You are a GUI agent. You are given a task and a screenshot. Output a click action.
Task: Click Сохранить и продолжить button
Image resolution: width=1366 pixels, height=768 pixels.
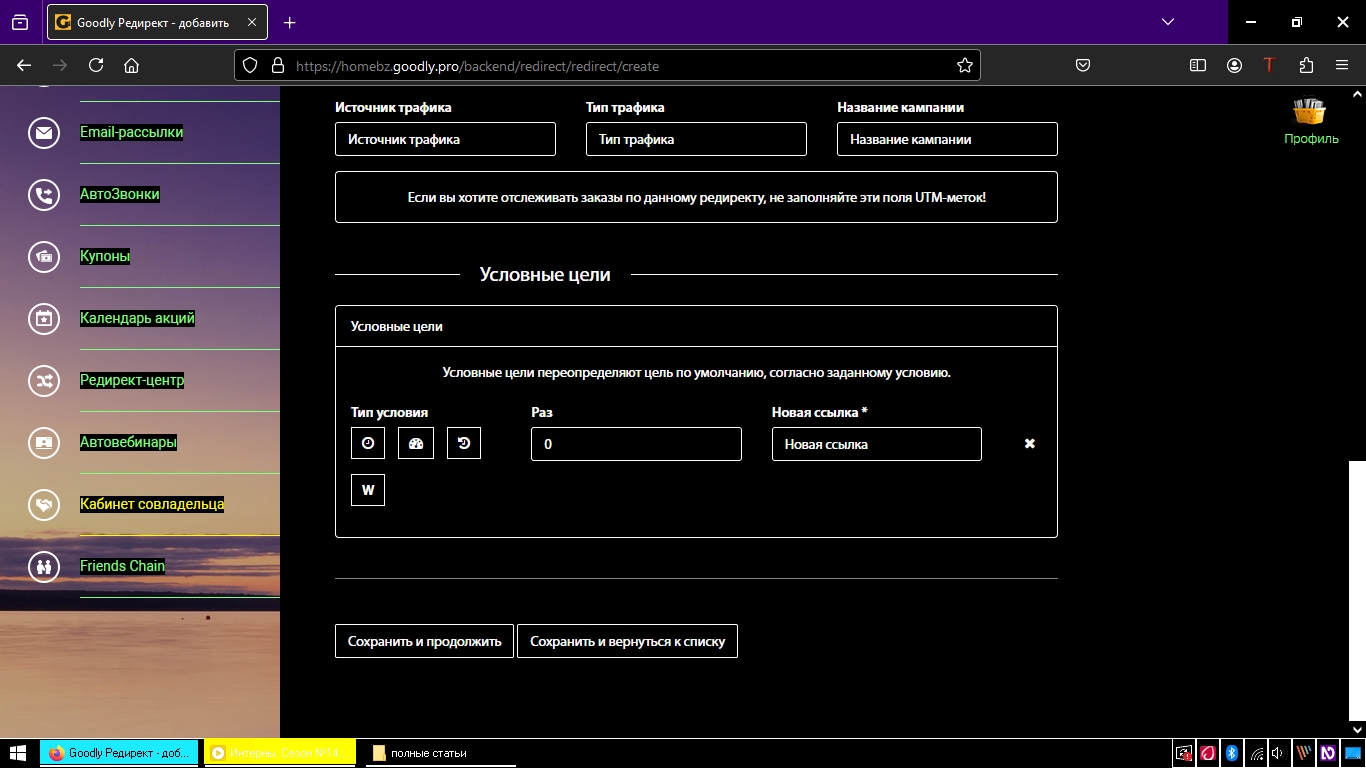pyautogui.click(x=424, y=641)
